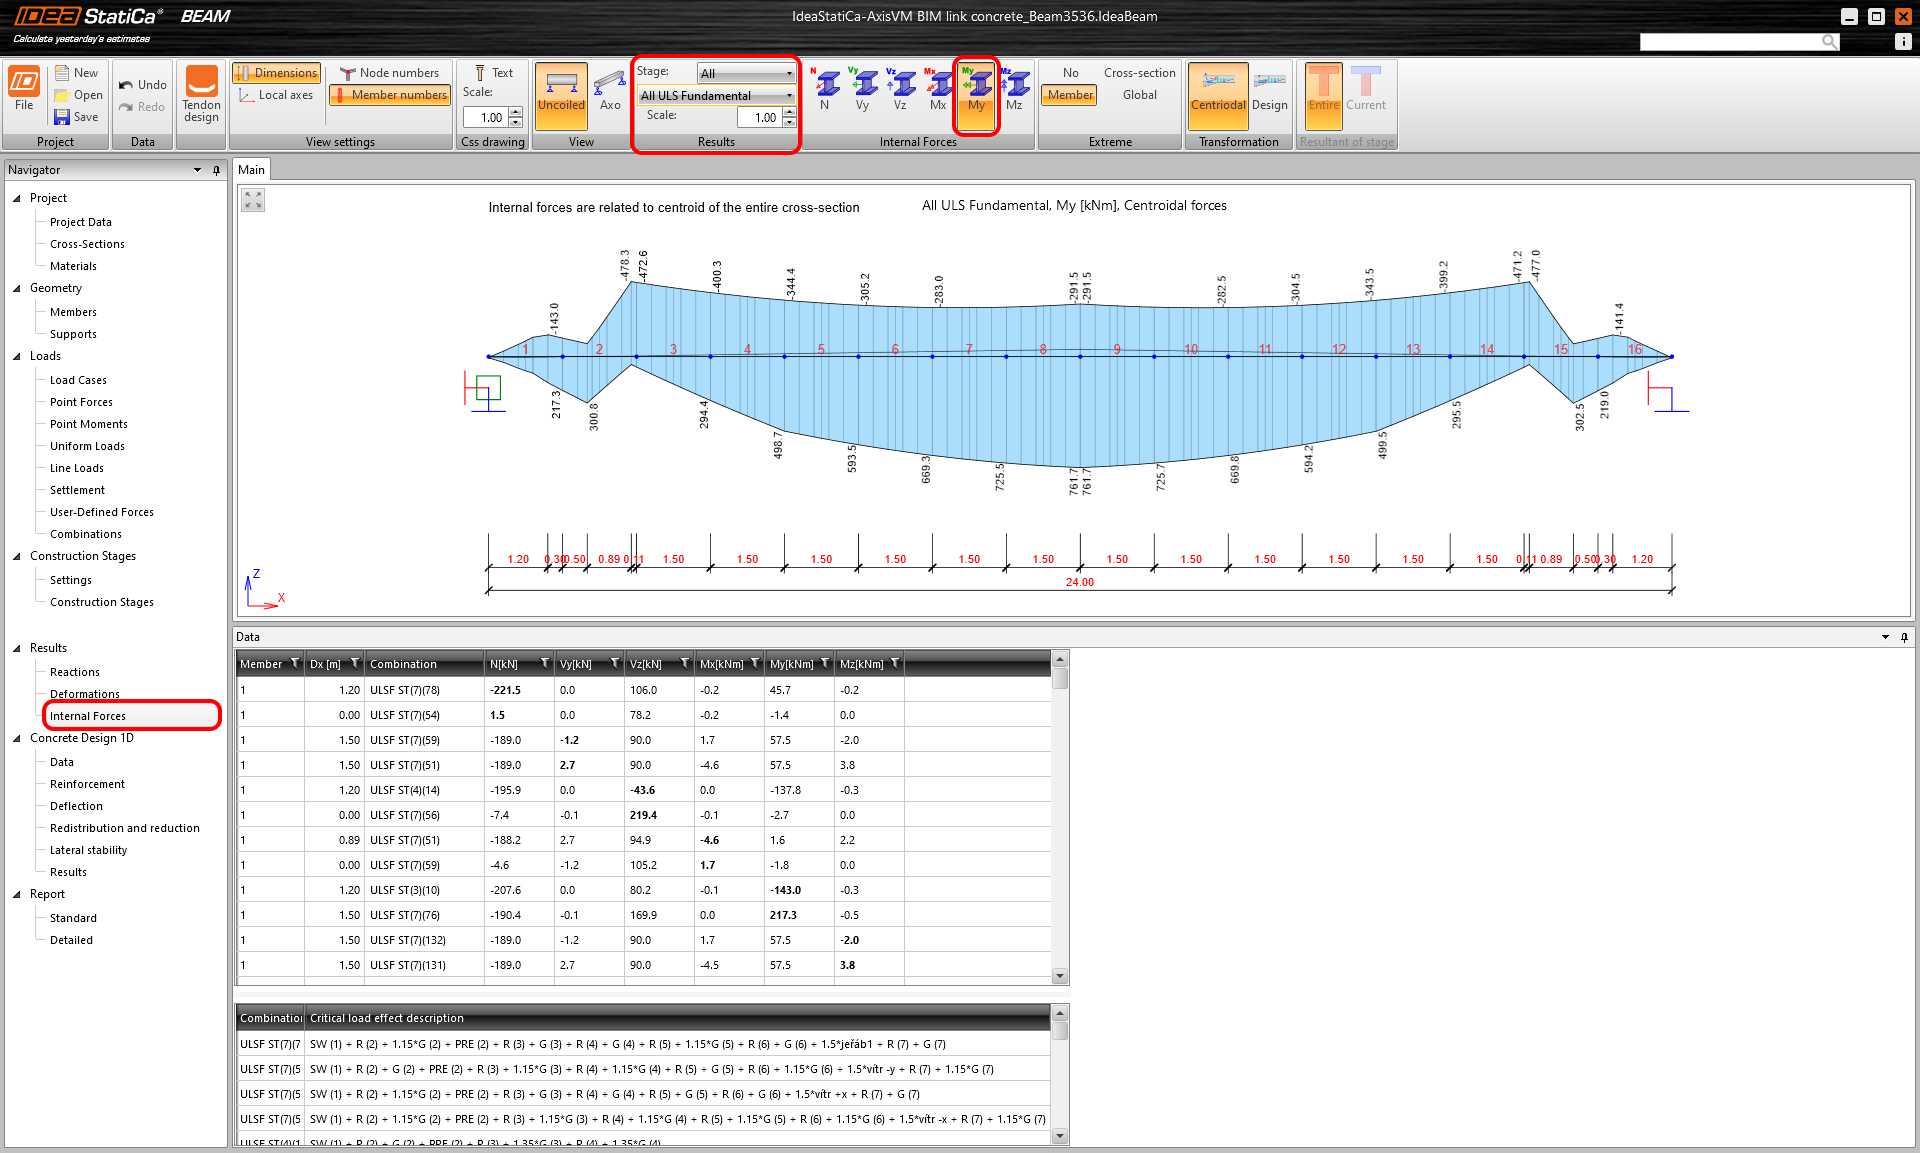Select the Vz shear force icon
Screen dimensions: 1920x1153
coord(900,90)
